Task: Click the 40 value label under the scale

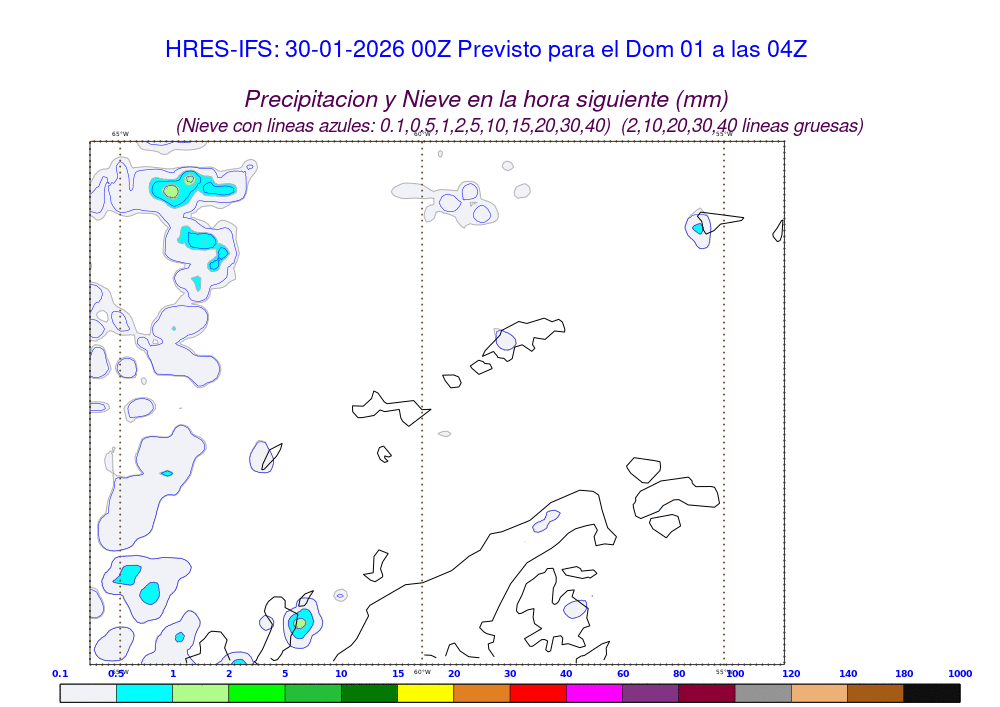Action: pos(566,674)
